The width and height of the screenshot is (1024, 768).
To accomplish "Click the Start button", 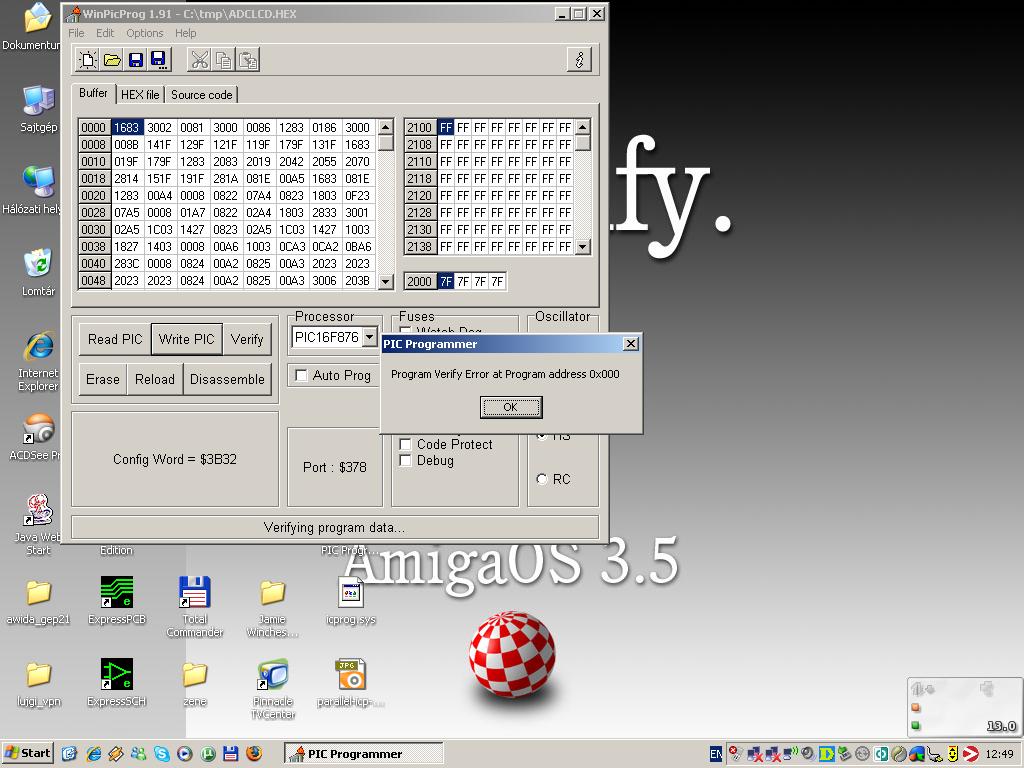I will [x=27, y=753].
